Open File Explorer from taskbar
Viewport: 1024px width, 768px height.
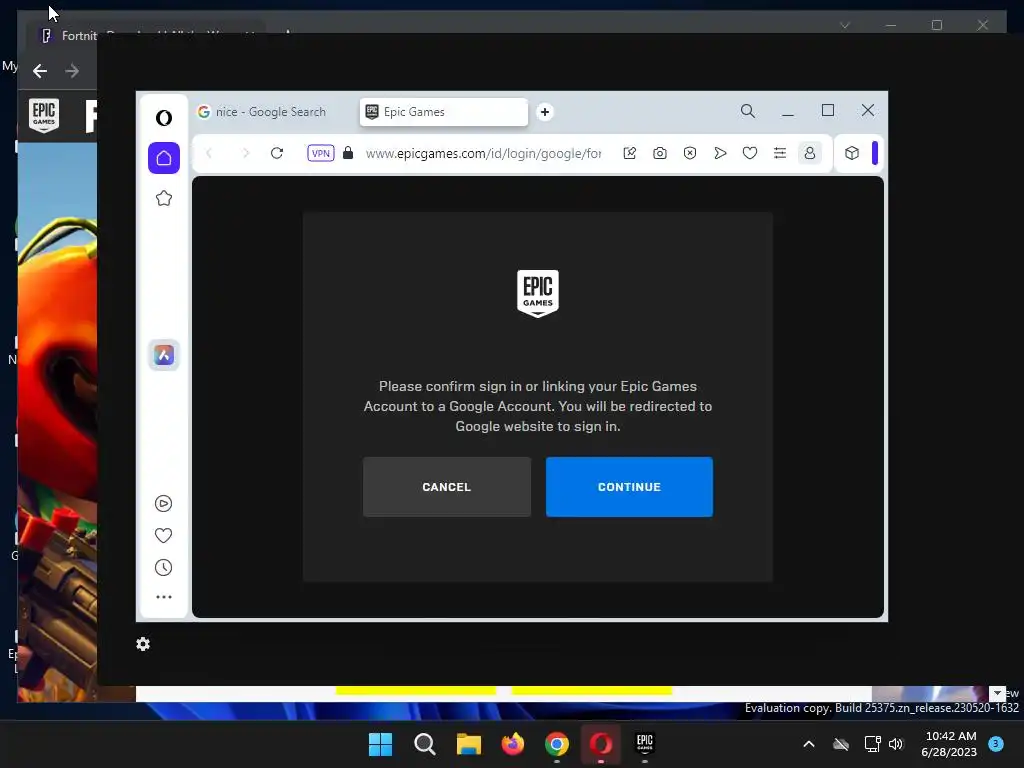click(x=468, y=744)
